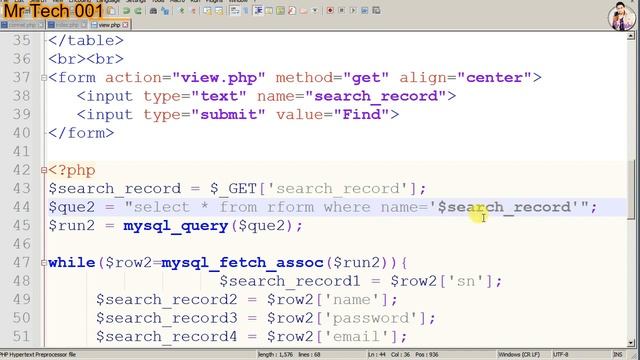640x360 pixels.
Task: Click the </table> tag on line 35
Action: point(86,40)
